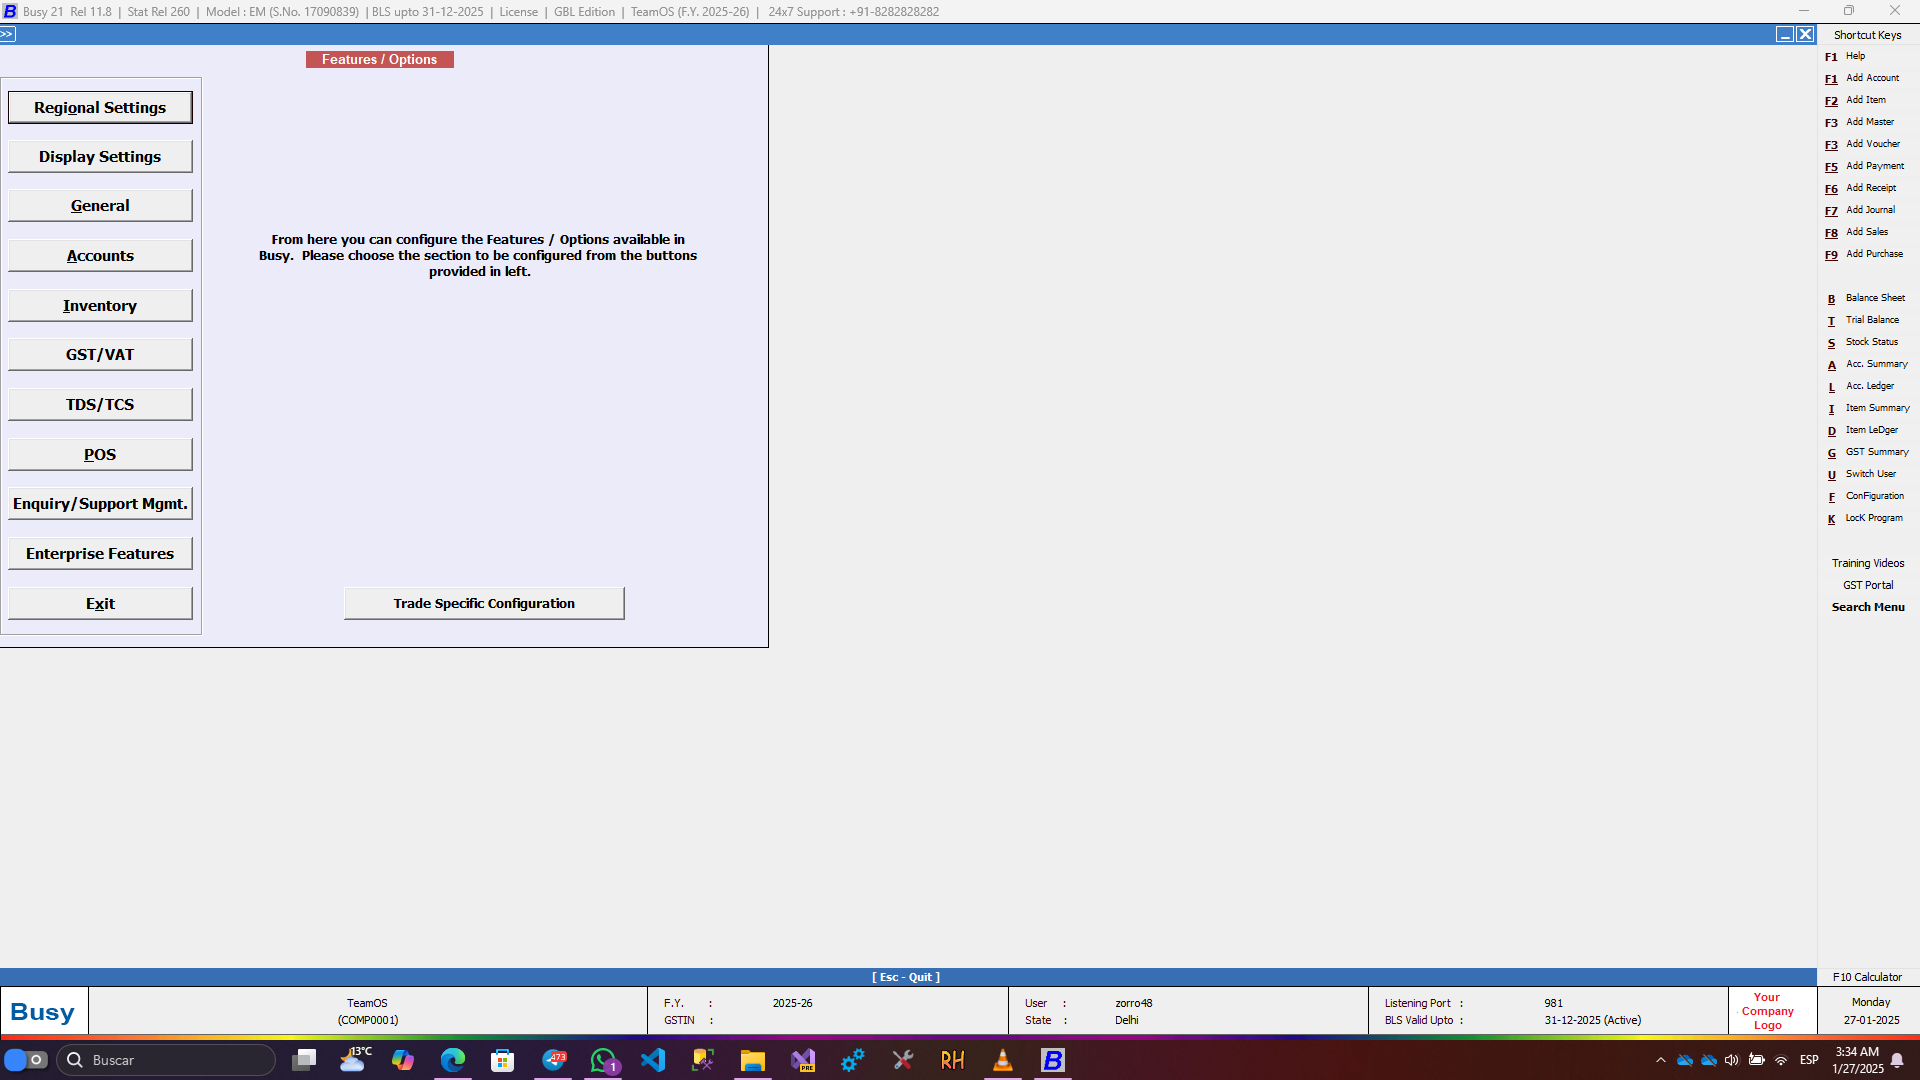Open WhatsApp from the taskbar

603,1060
